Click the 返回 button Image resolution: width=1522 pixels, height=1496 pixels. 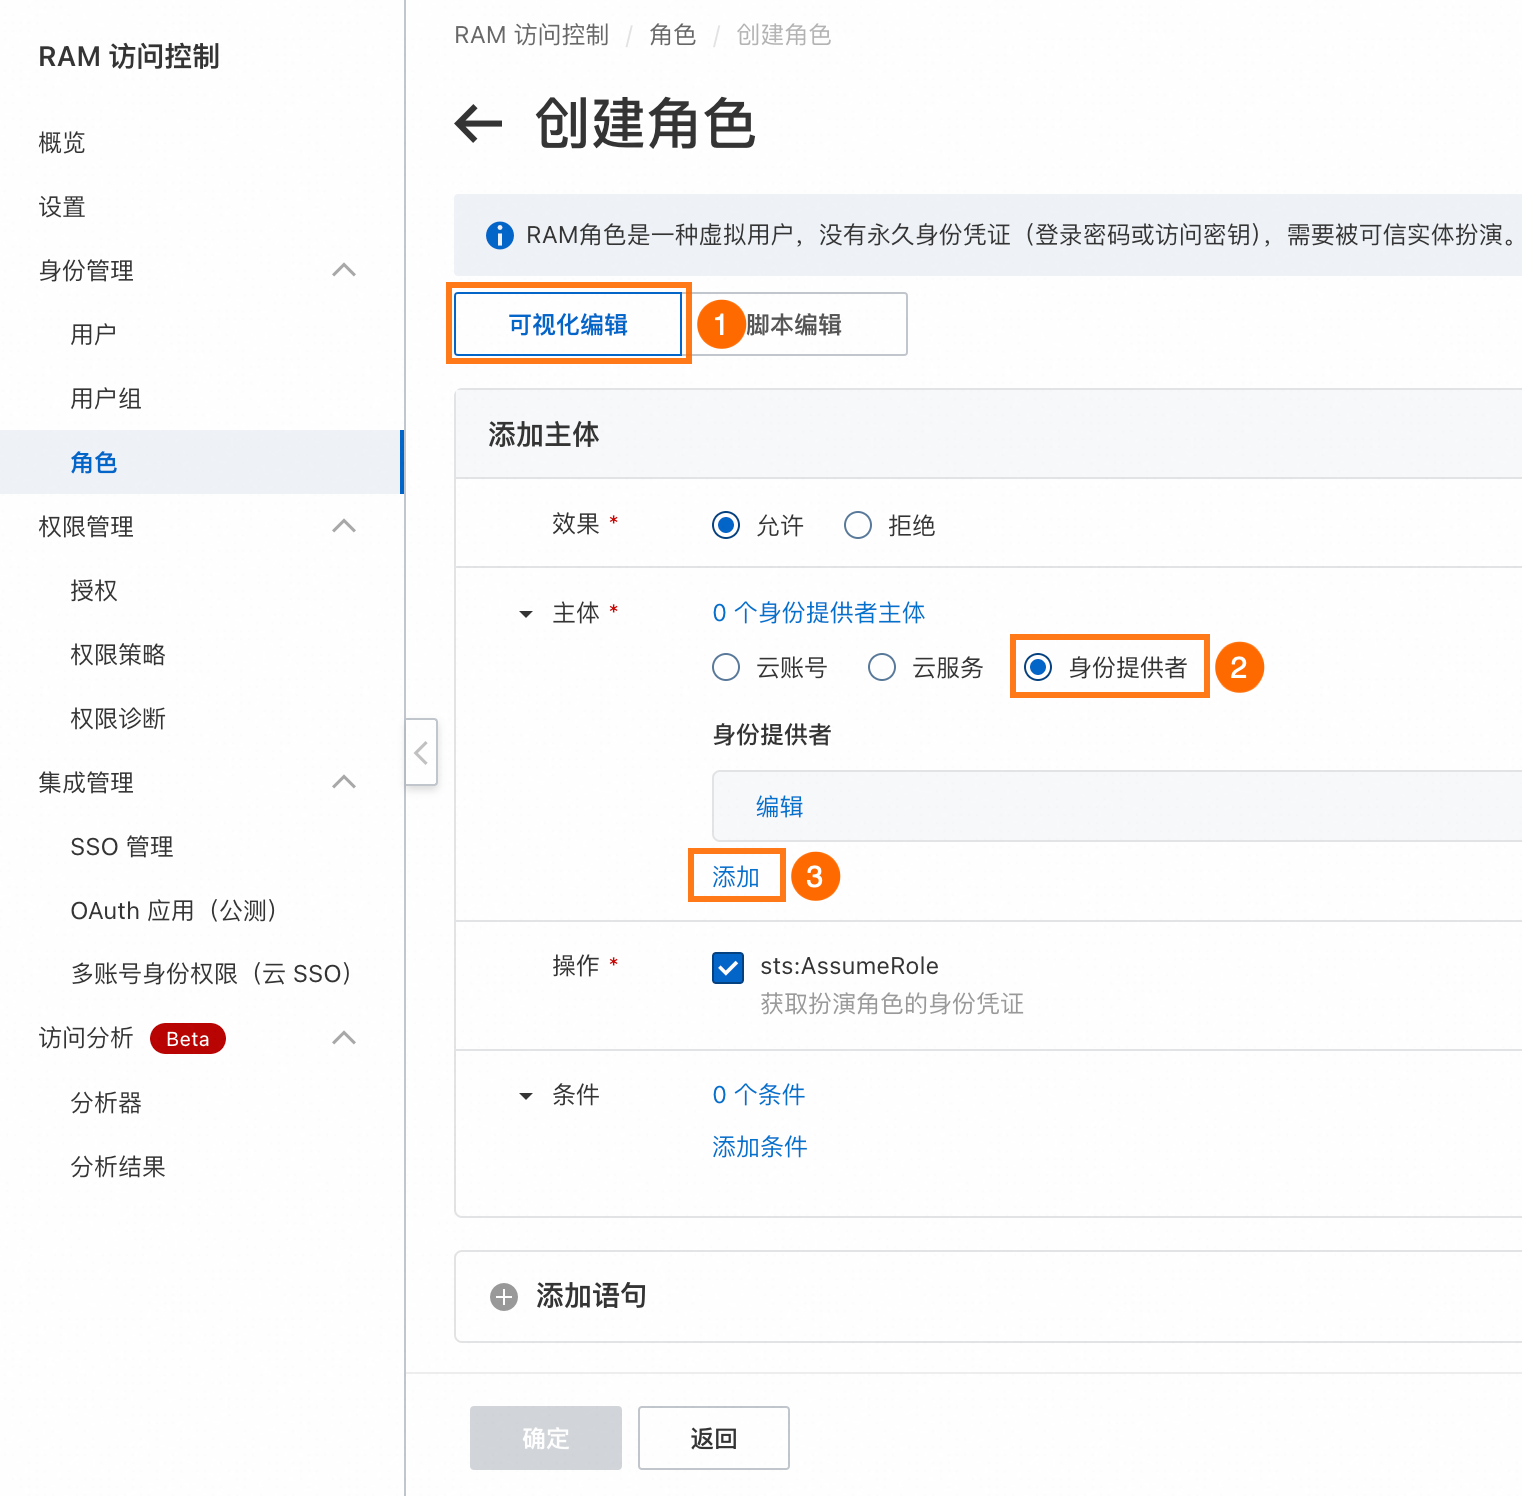point(714,1438)
